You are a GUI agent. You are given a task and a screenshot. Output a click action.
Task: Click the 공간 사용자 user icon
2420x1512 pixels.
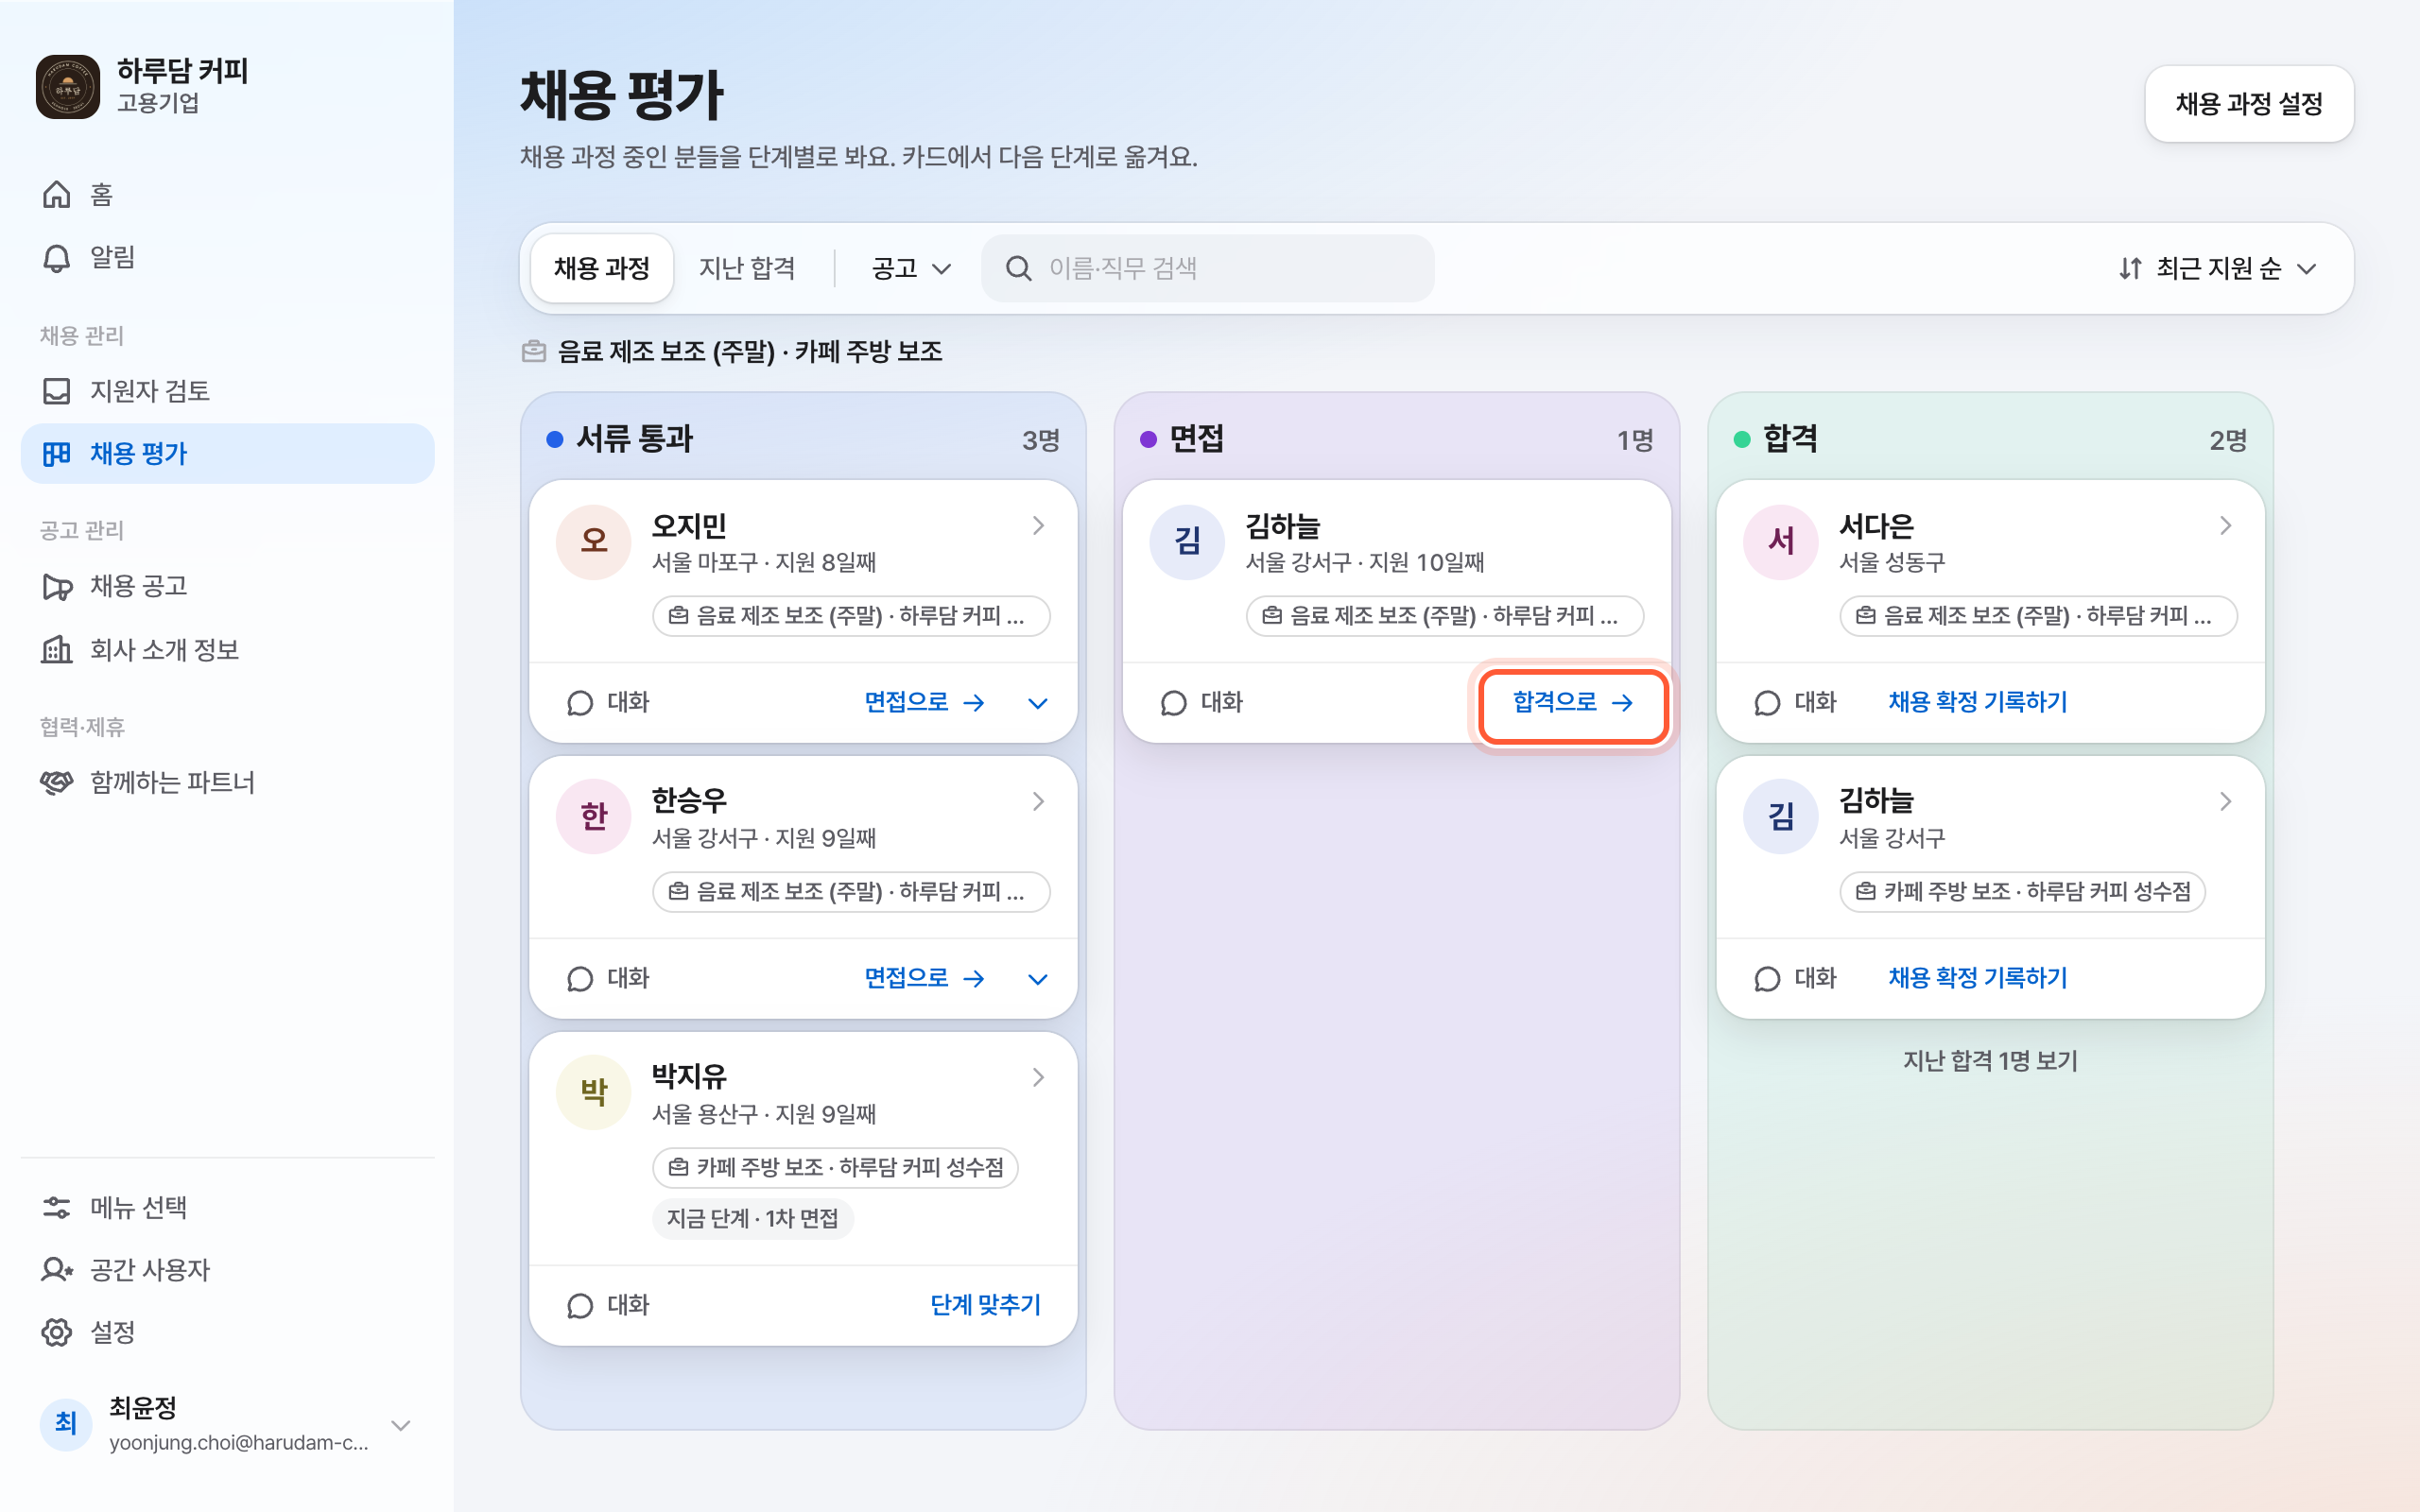[57, 1270]
